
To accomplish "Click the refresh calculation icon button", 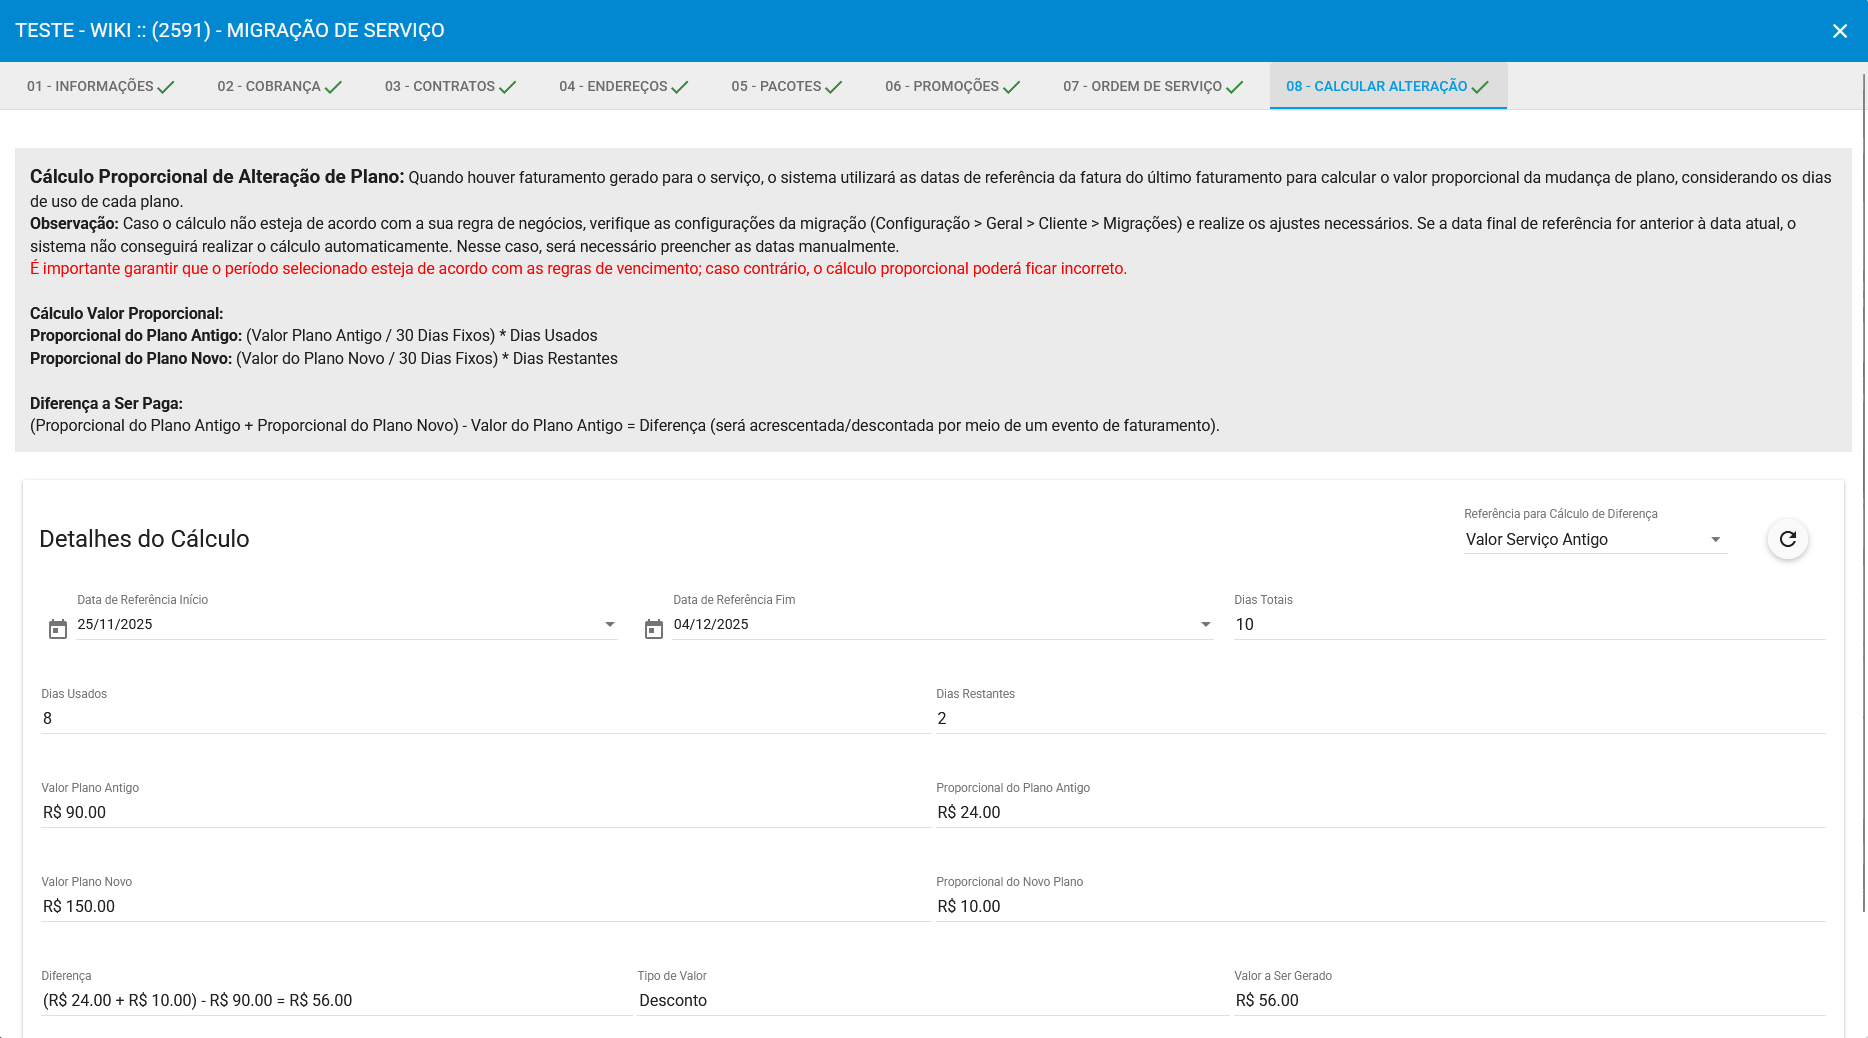I will (1787, 539).
